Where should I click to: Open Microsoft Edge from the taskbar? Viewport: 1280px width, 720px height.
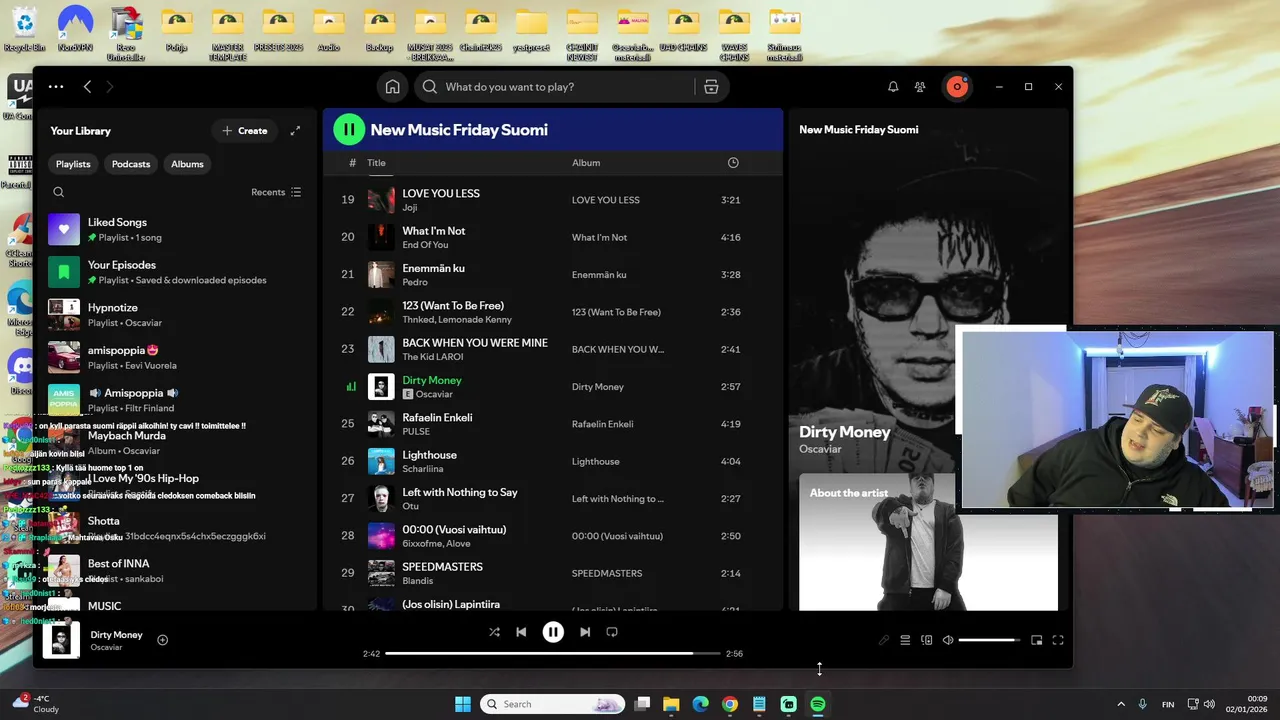tap(700, 704)
